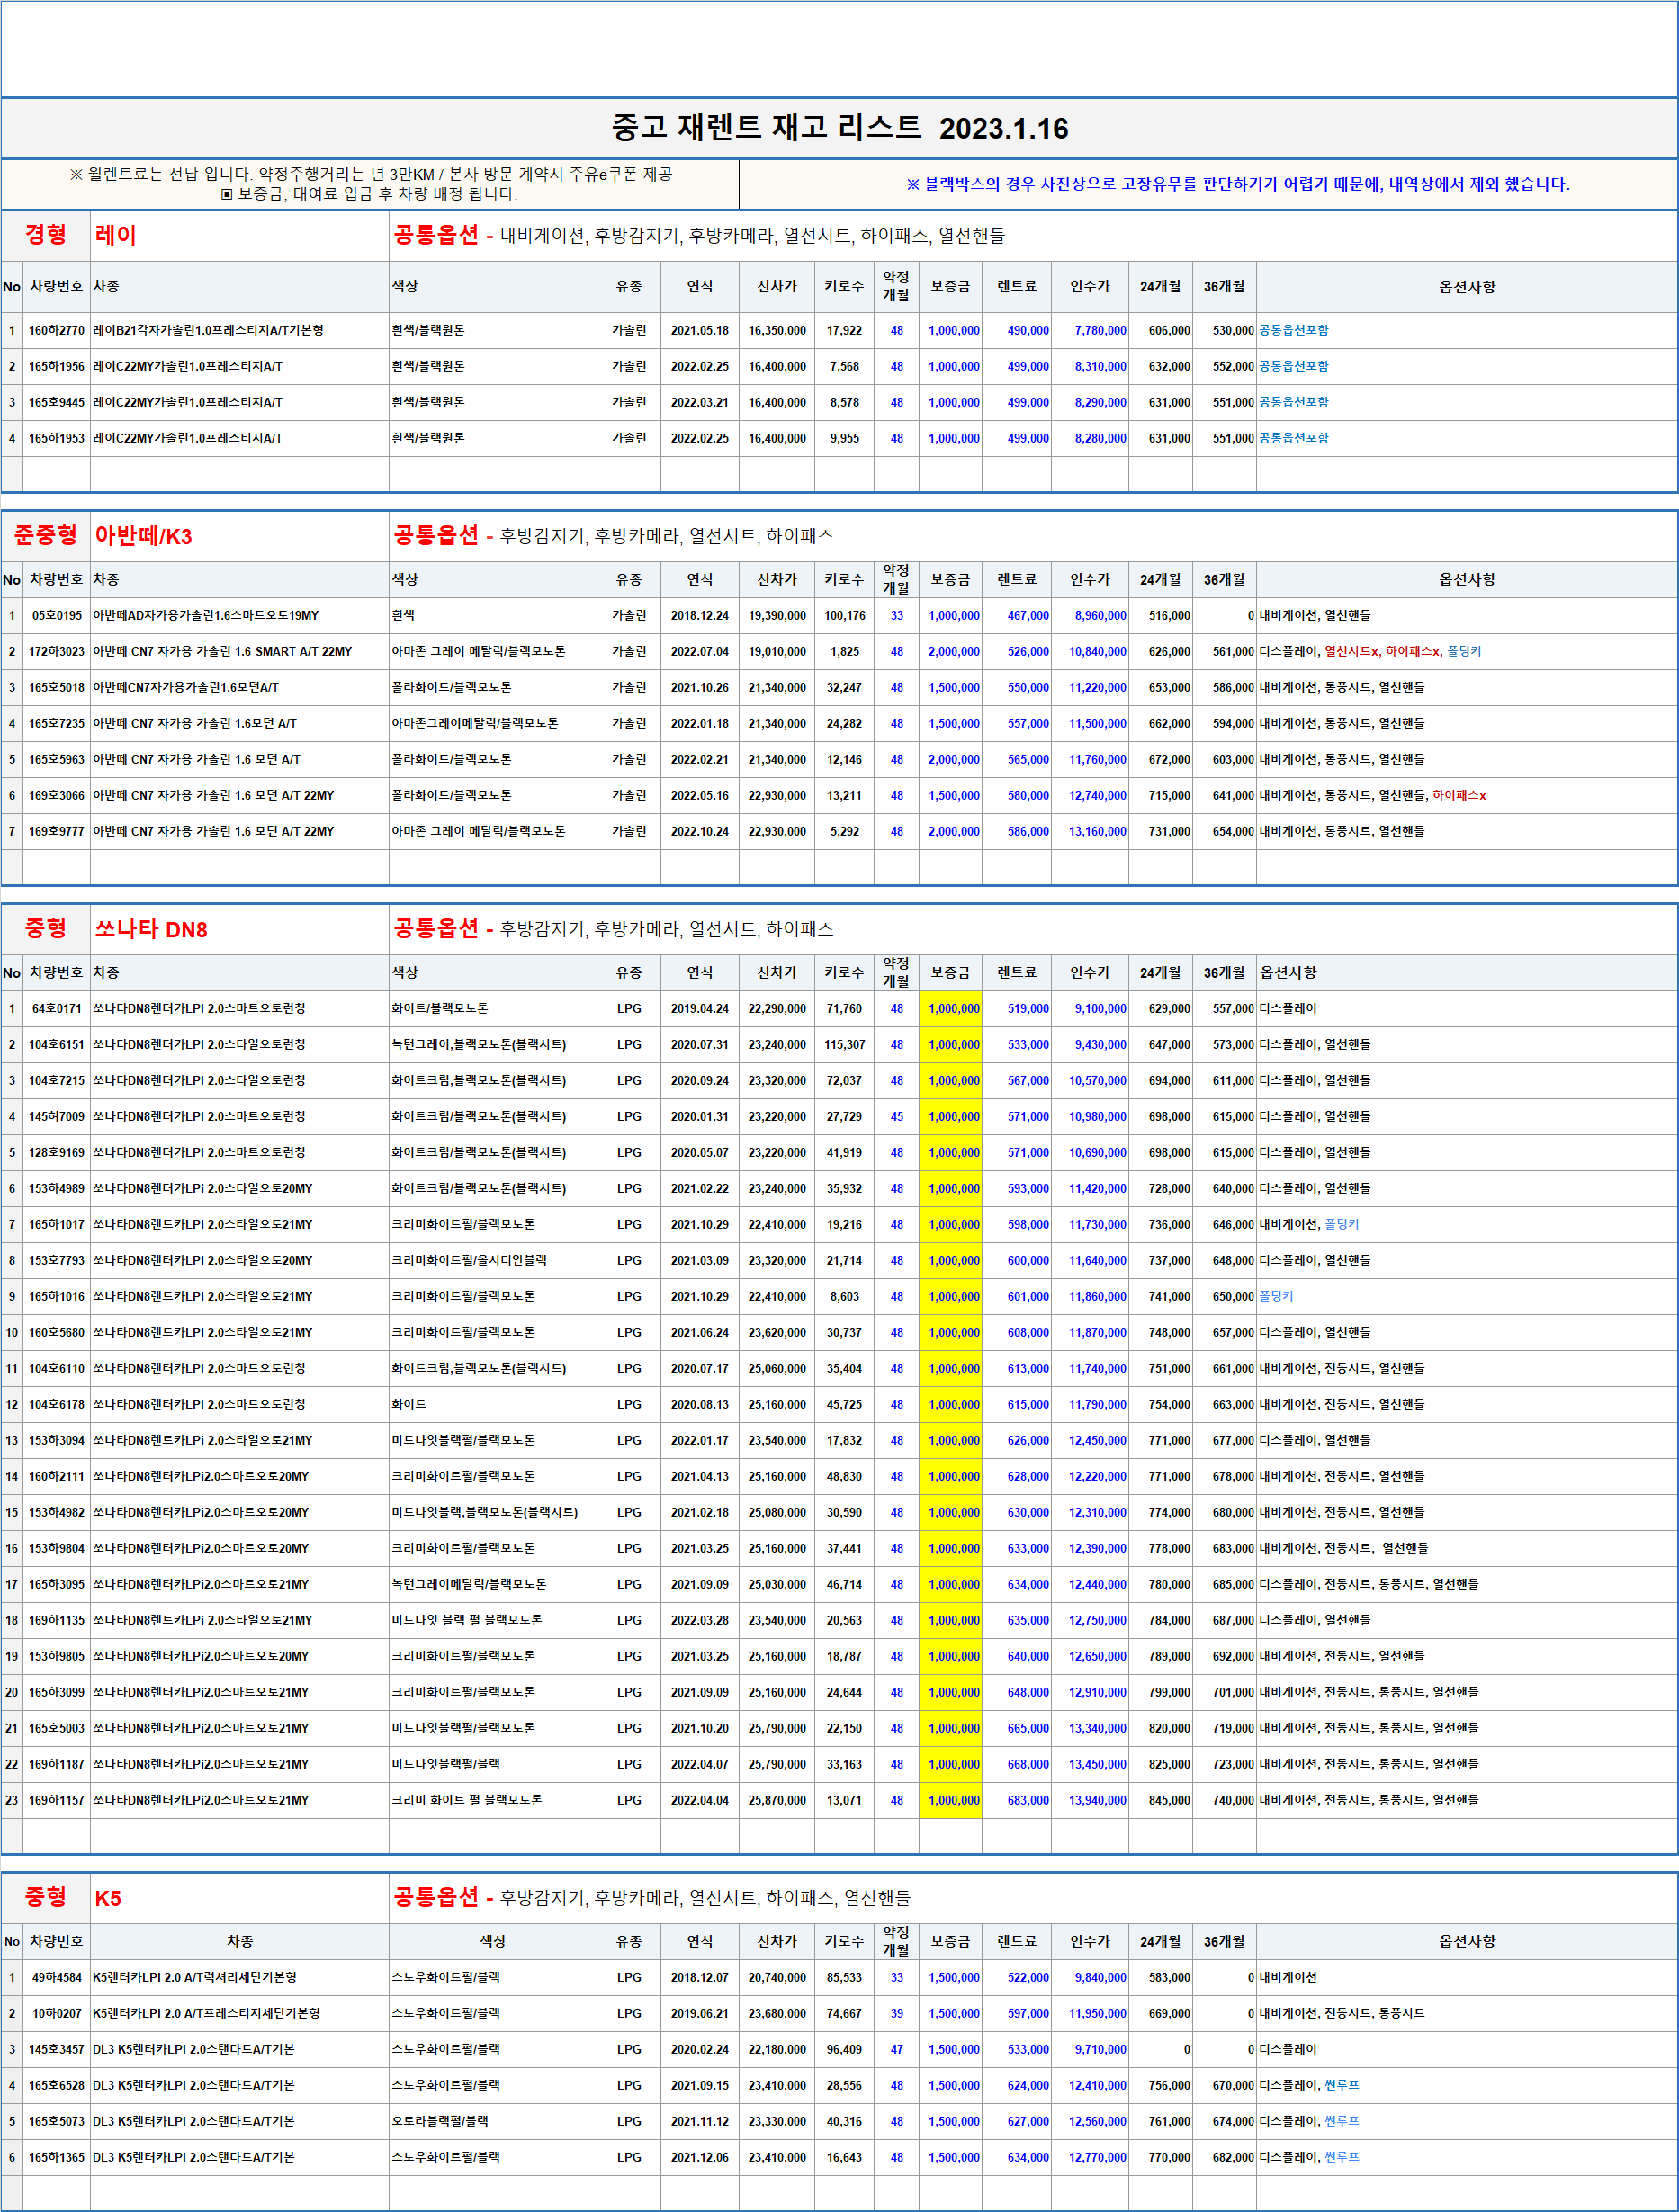The width and height of the screenshot is (1679, 2212).
Task: Click mileage value 100,176
Action: click(x=845, y=615)
